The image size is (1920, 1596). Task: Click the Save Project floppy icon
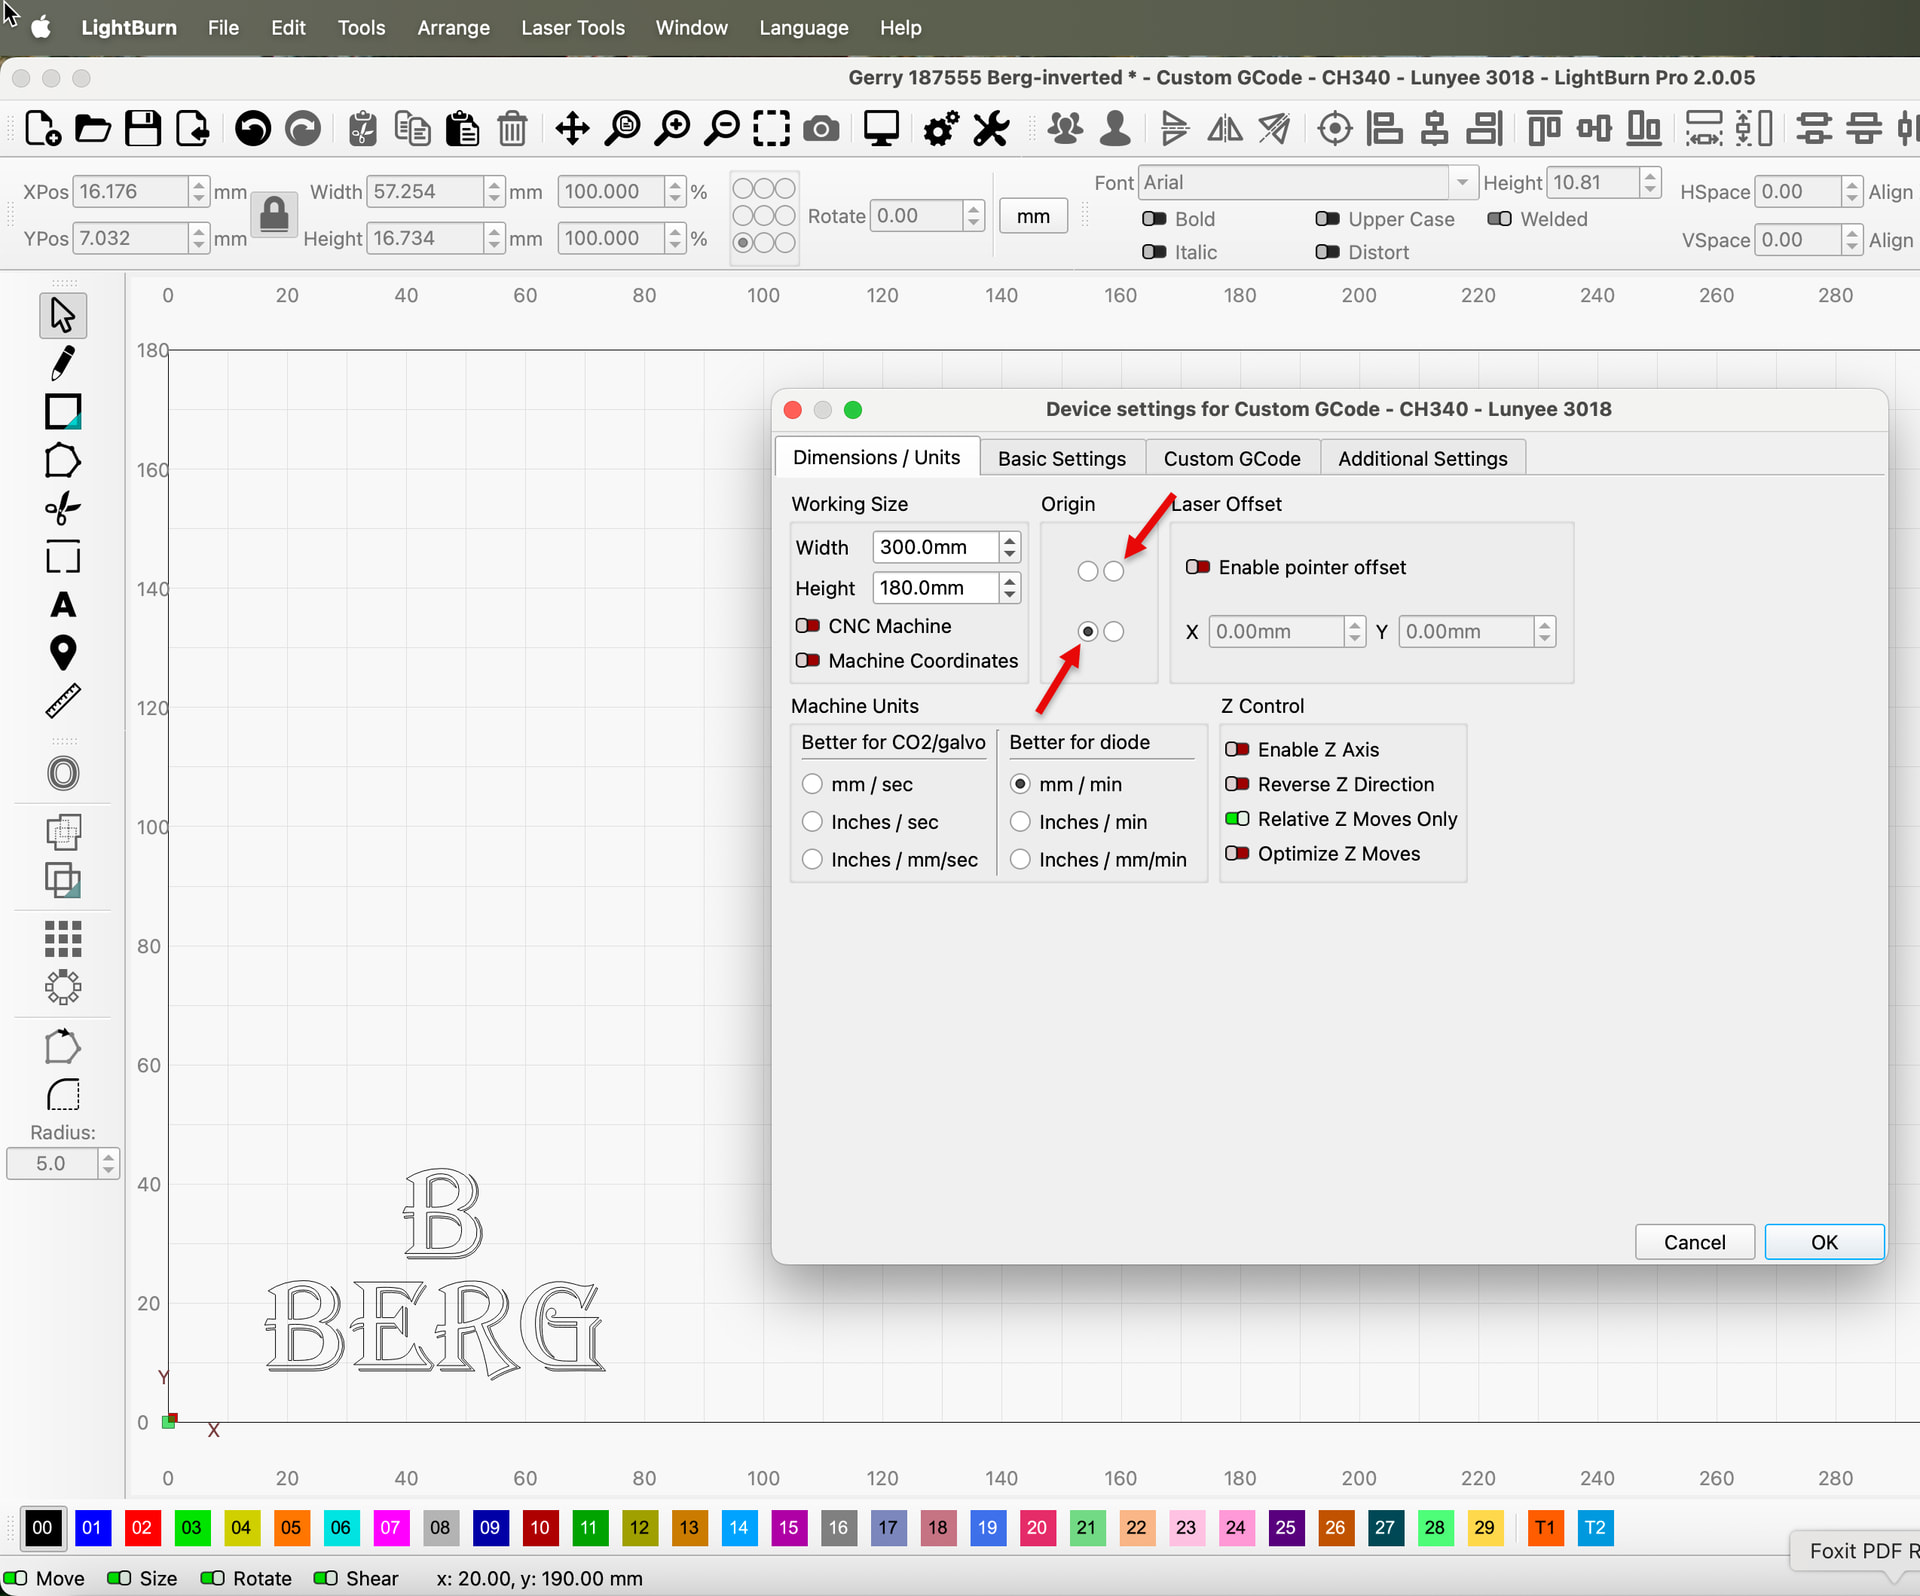coord(143,129)
